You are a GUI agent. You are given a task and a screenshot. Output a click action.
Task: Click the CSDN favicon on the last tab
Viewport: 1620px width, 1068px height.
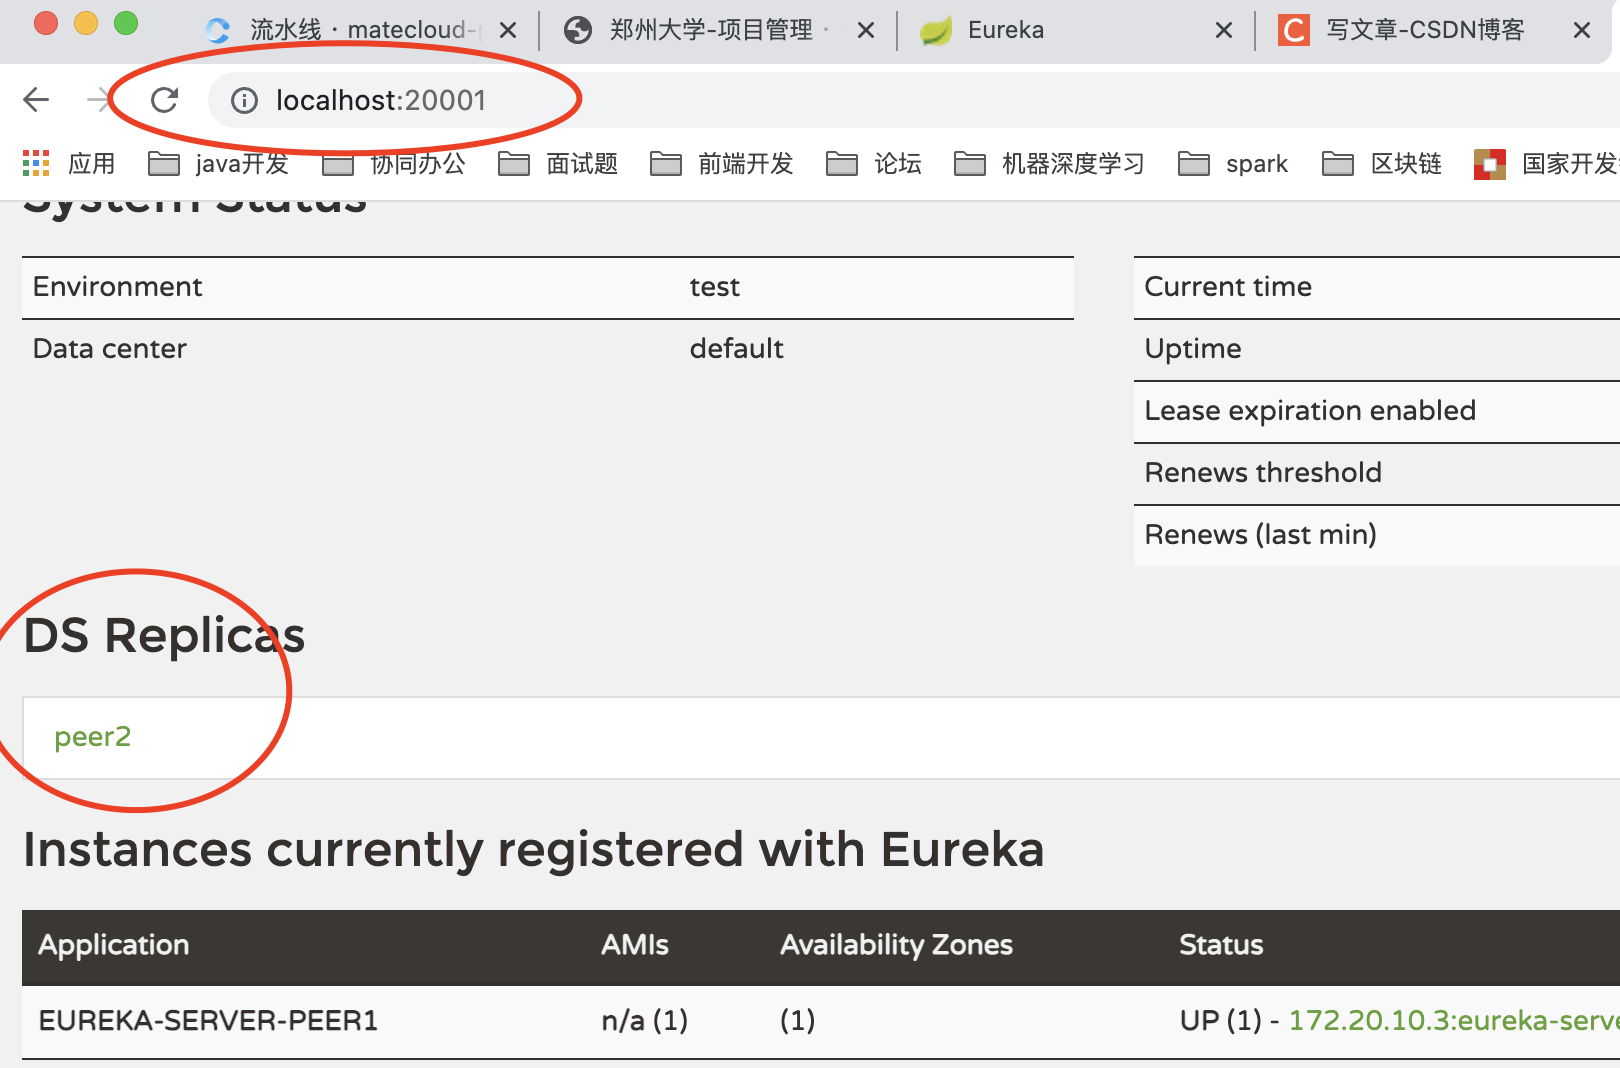click(x=1292, y=30)
